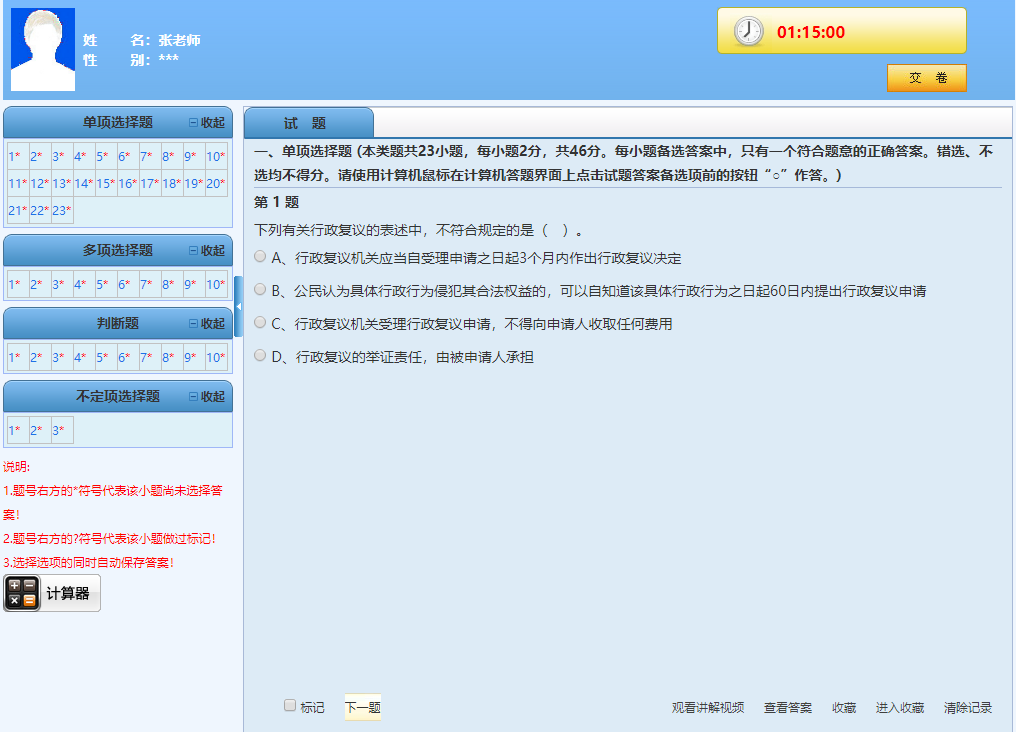The height and width of the screenshot is (732, 1016).
Task: Open the calculator icon
Action: point(22,593)
